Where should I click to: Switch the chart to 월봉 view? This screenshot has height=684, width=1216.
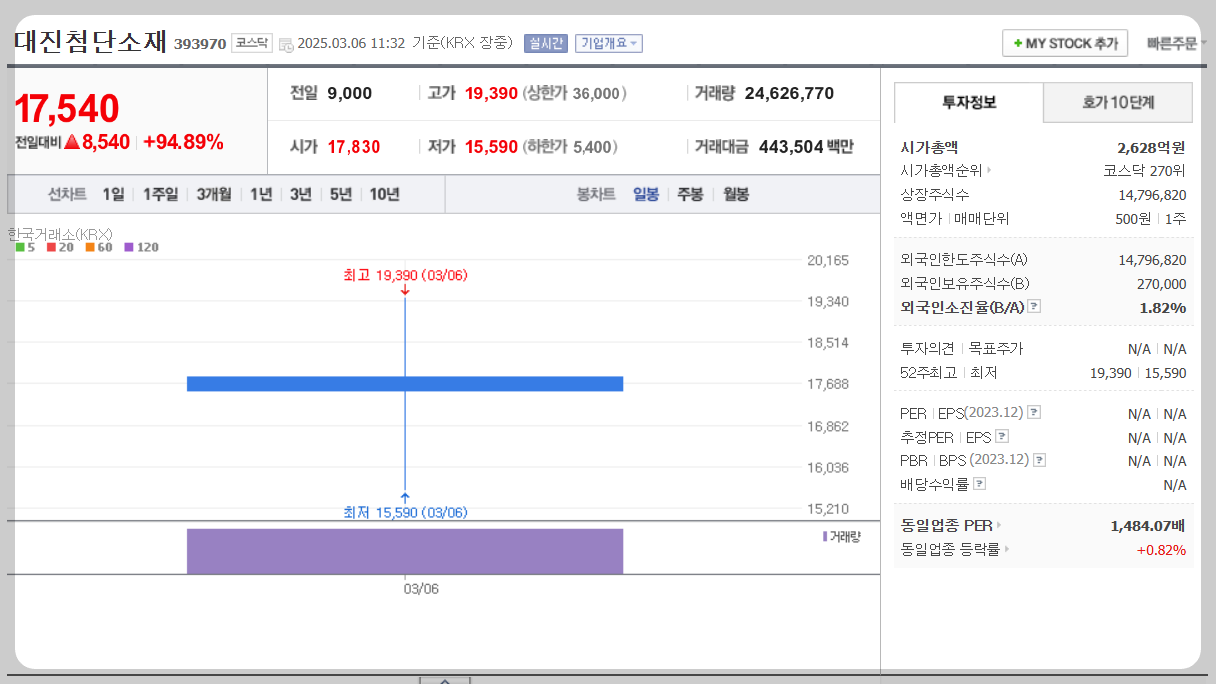[736, 195]
